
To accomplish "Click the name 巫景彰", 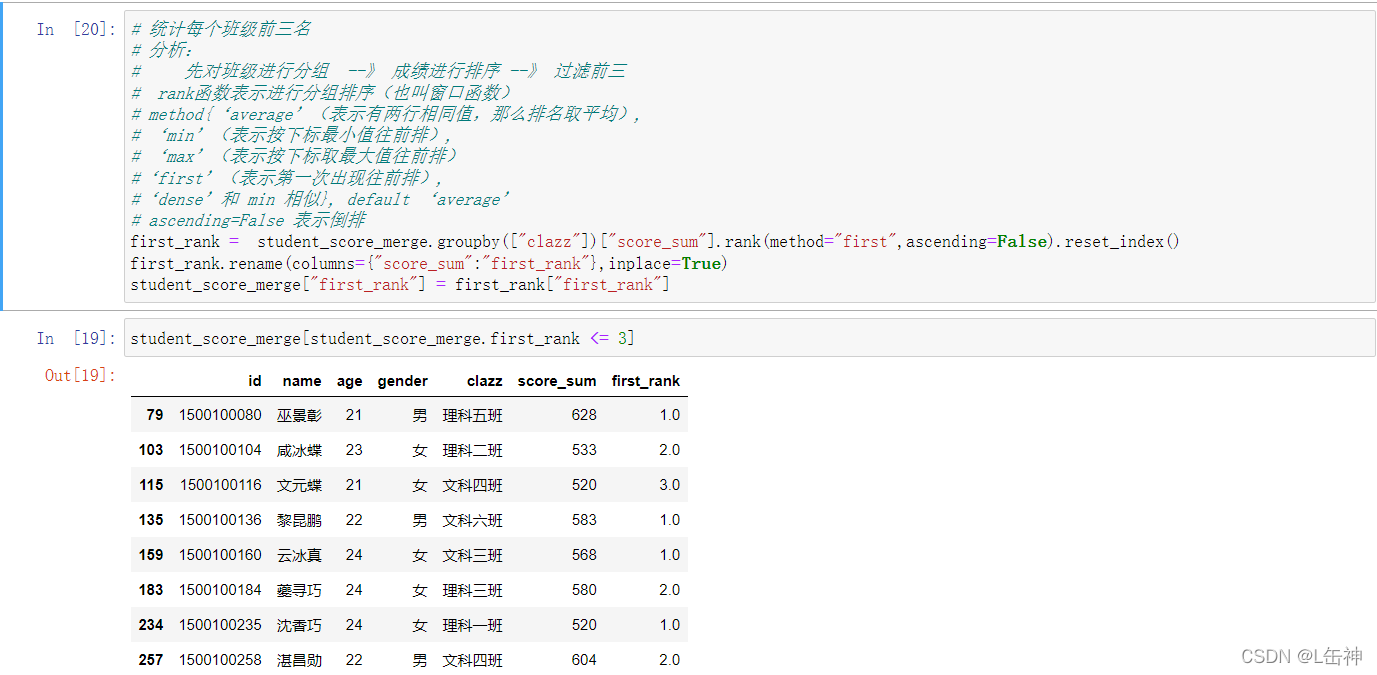I will (x=300, y=415).
